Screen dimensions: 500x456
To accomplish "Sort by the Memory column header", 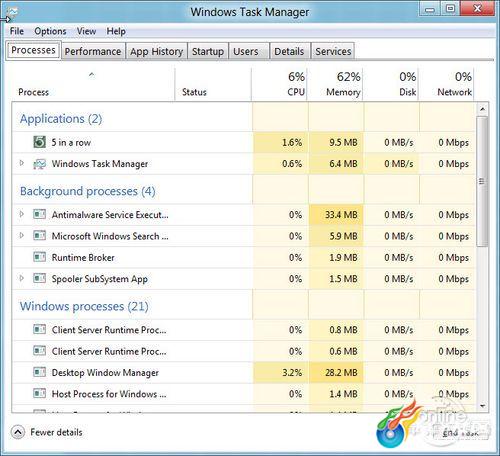I will click(x=335, y=84).
